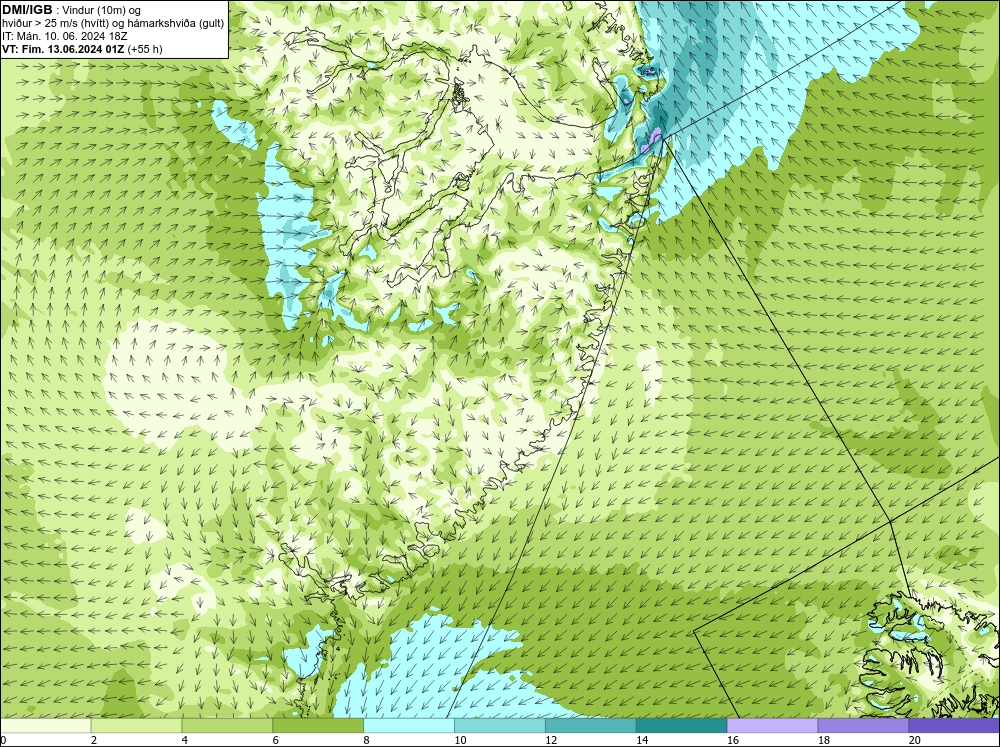1000x747 pixels.
Task: Click the 18–20 m/s purple swatch
Action: [x=863, y=725]
